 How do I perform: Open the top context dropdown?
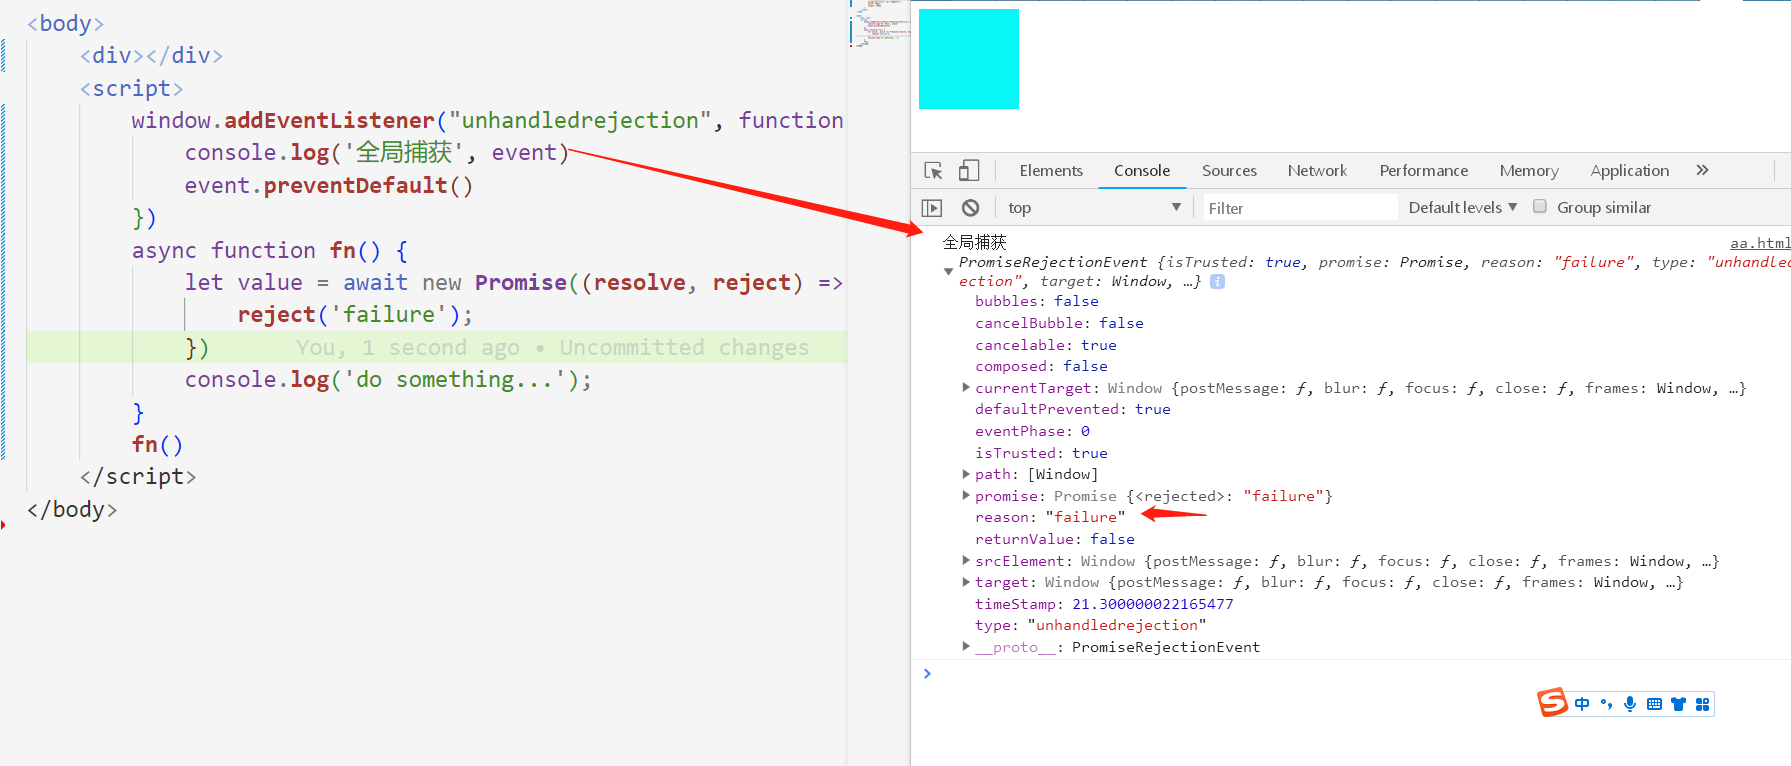(1094, 208)
